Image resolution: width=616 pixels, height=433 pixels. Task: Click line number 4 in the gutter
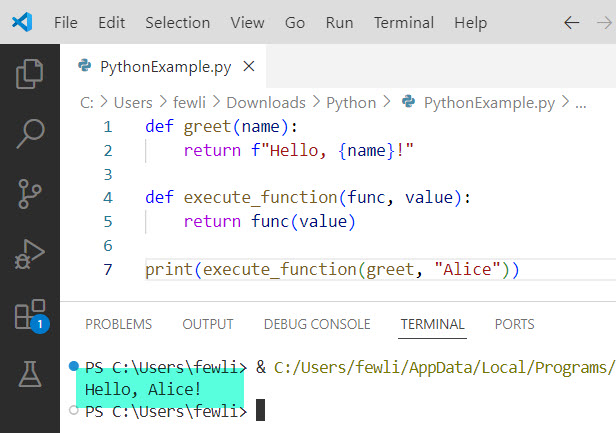[108, 198]
